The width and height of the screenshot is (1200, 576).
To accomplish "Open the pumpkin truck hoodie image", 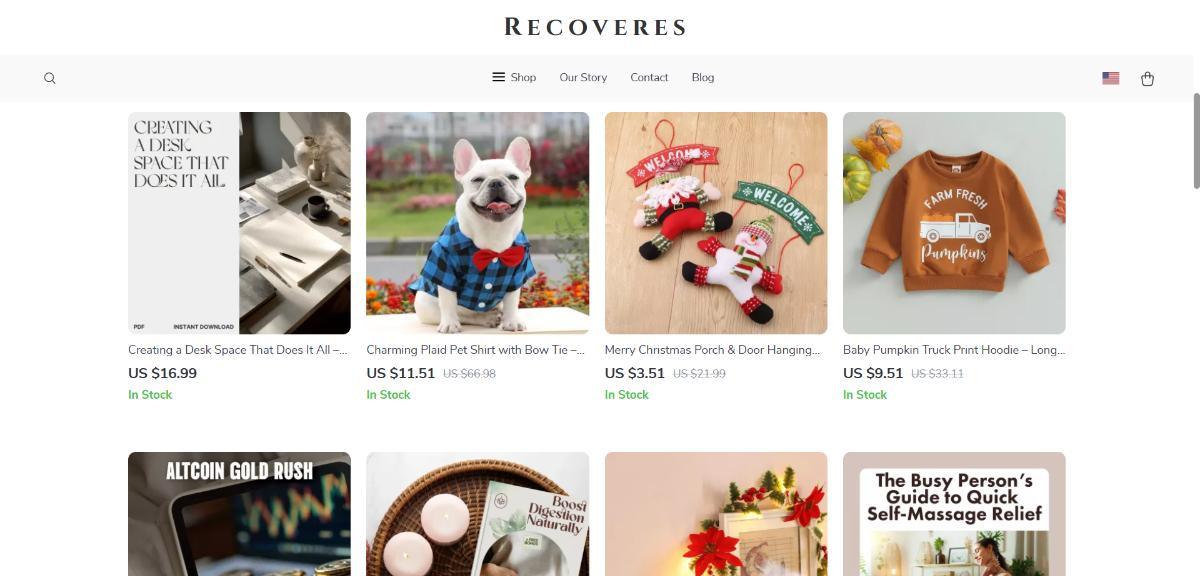I will pyautogui.click(x=954, y=223).
